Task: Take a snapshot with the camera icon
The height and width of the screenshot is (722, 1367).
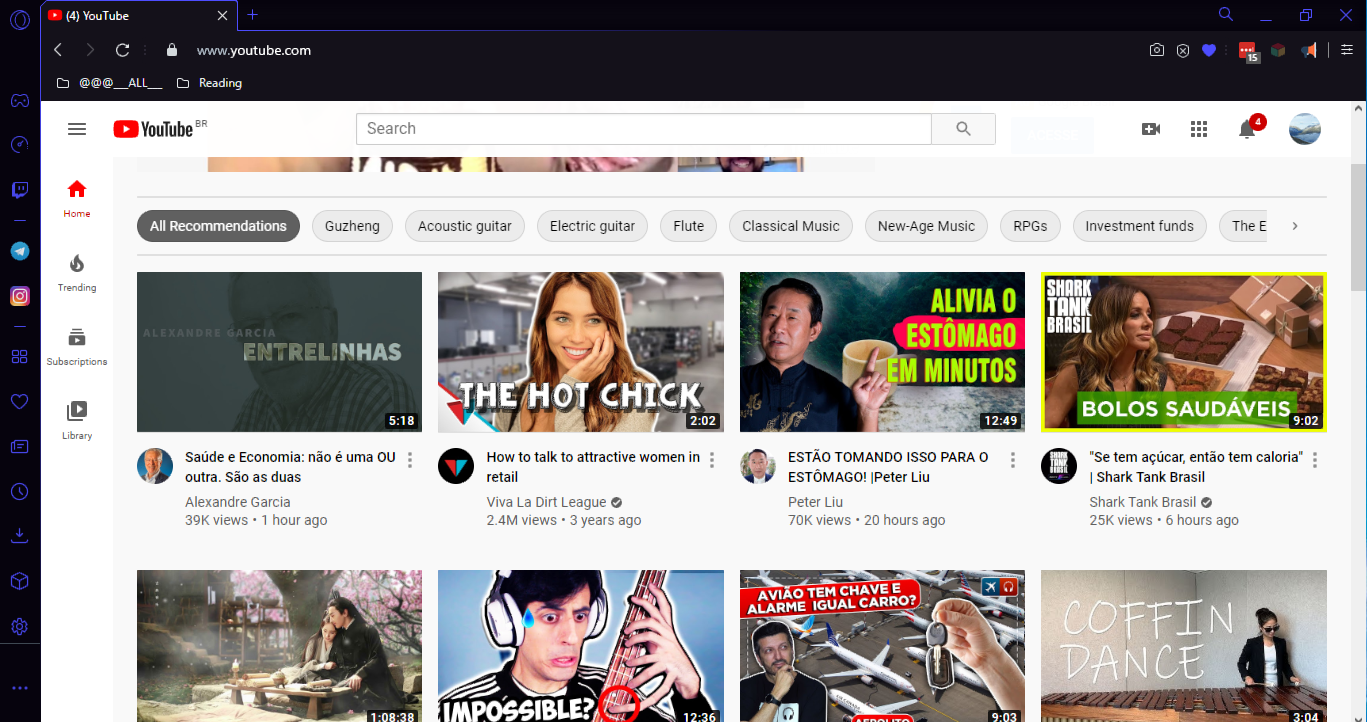Action: (x=1157, y=50)
